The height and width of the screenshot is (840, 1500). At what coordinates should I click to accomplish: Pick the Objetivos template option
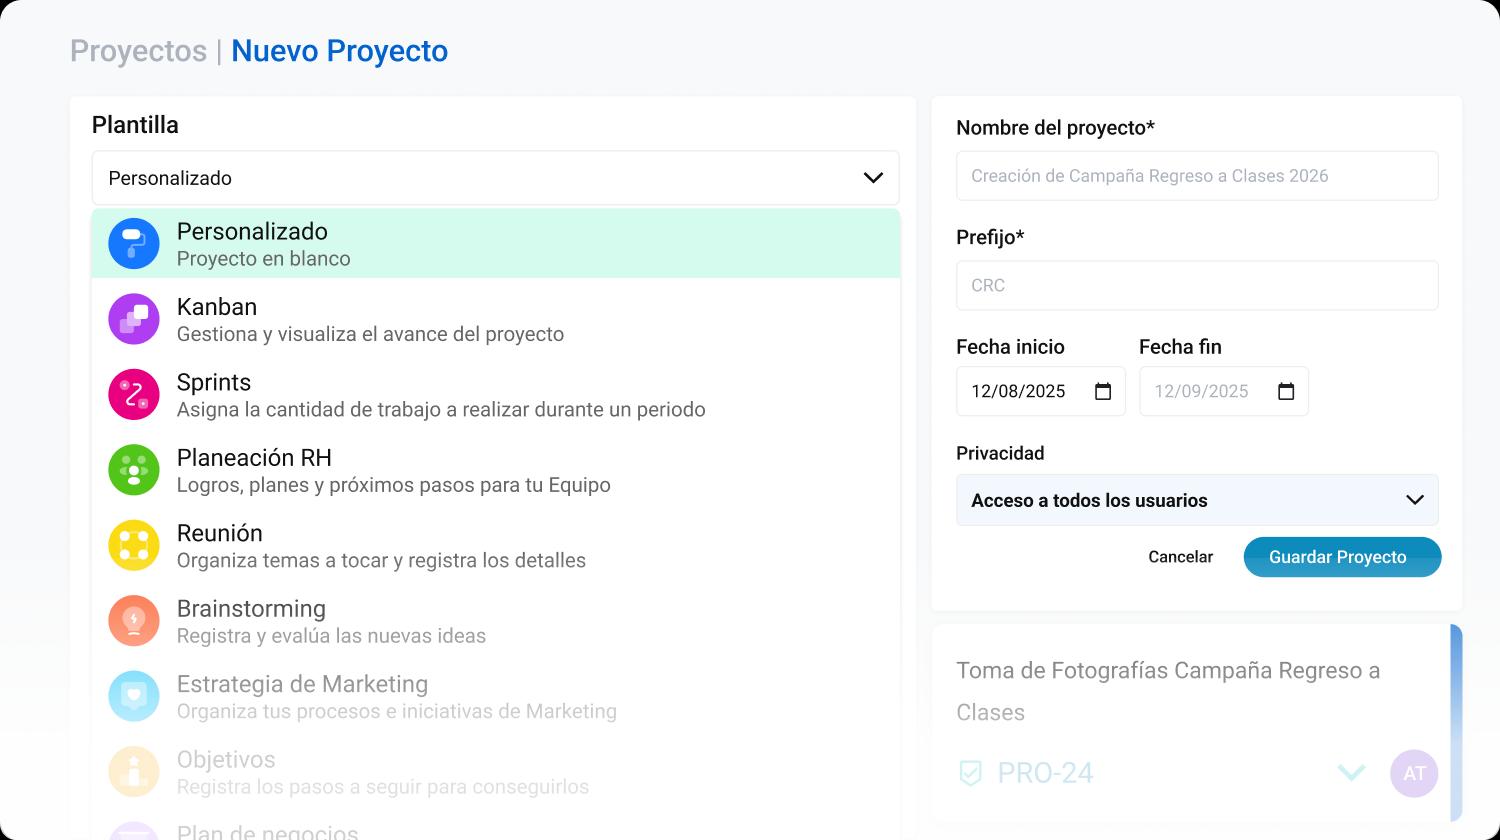(x=495, y=772)
